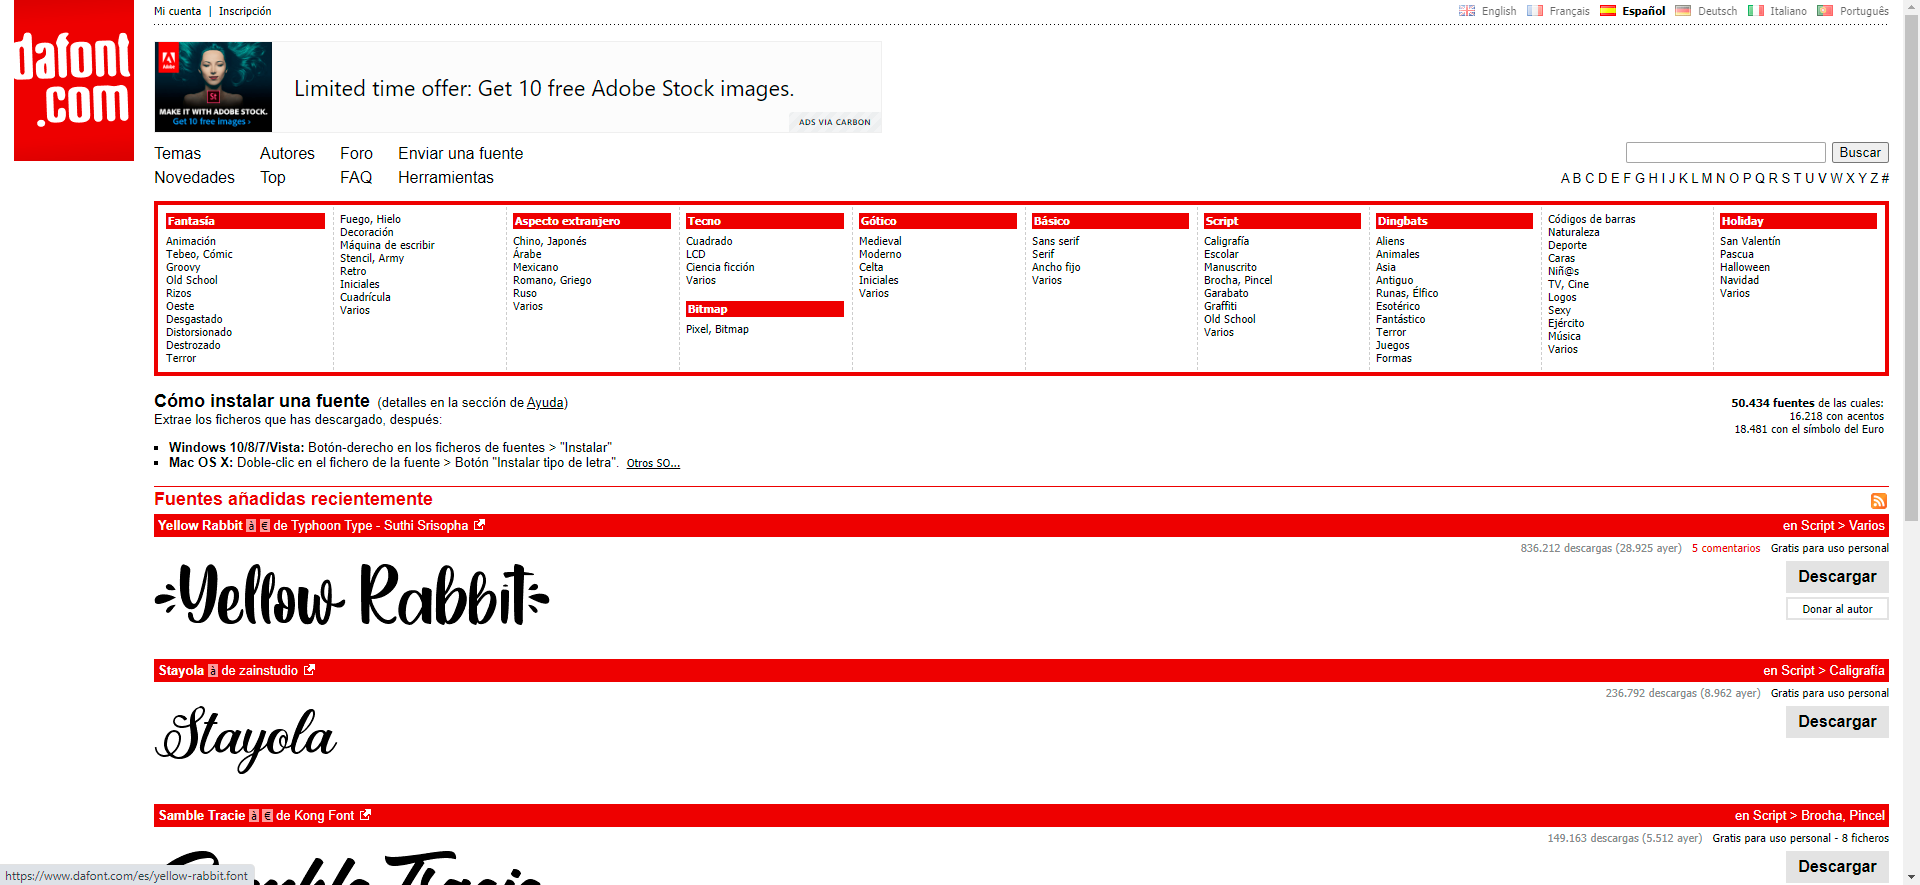Select the Caligrafía category under Script
Screen dimensions: 1920x885
point(1226,241)
